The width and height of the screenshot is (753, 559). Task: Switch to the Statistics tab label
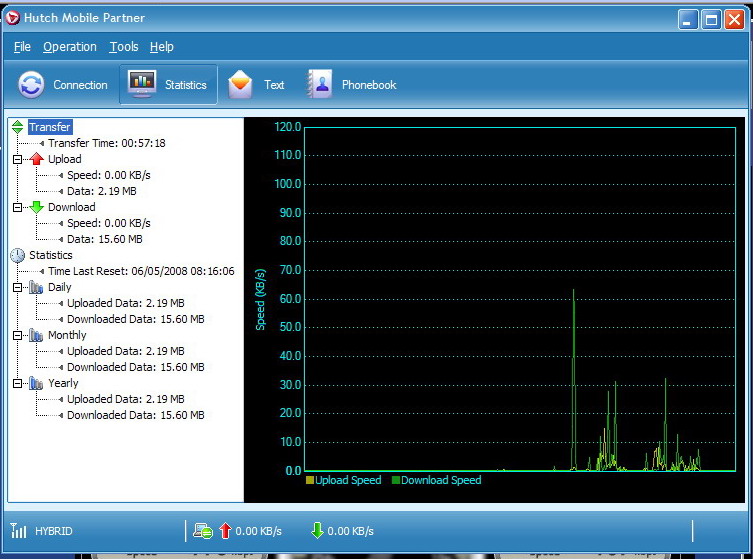186,85
